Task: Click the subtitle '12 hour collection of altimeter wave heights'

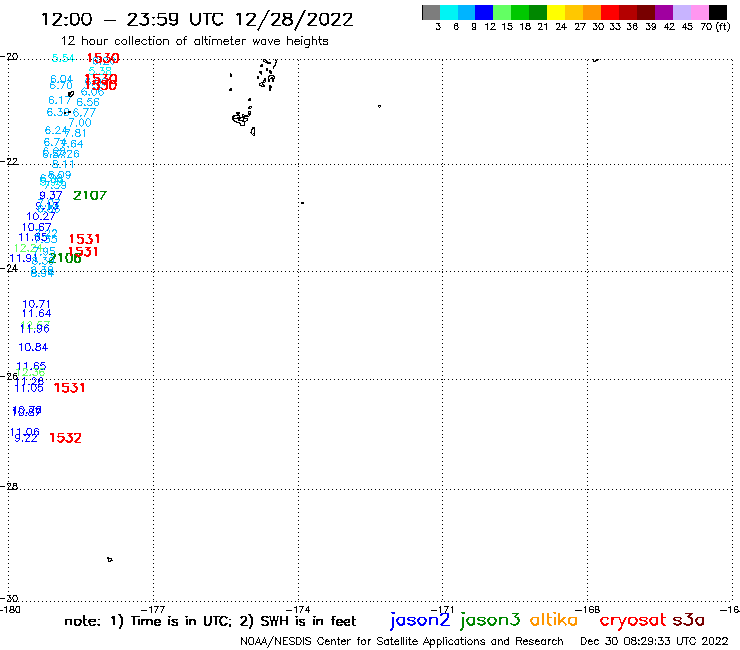Action: tap(194, 41)
